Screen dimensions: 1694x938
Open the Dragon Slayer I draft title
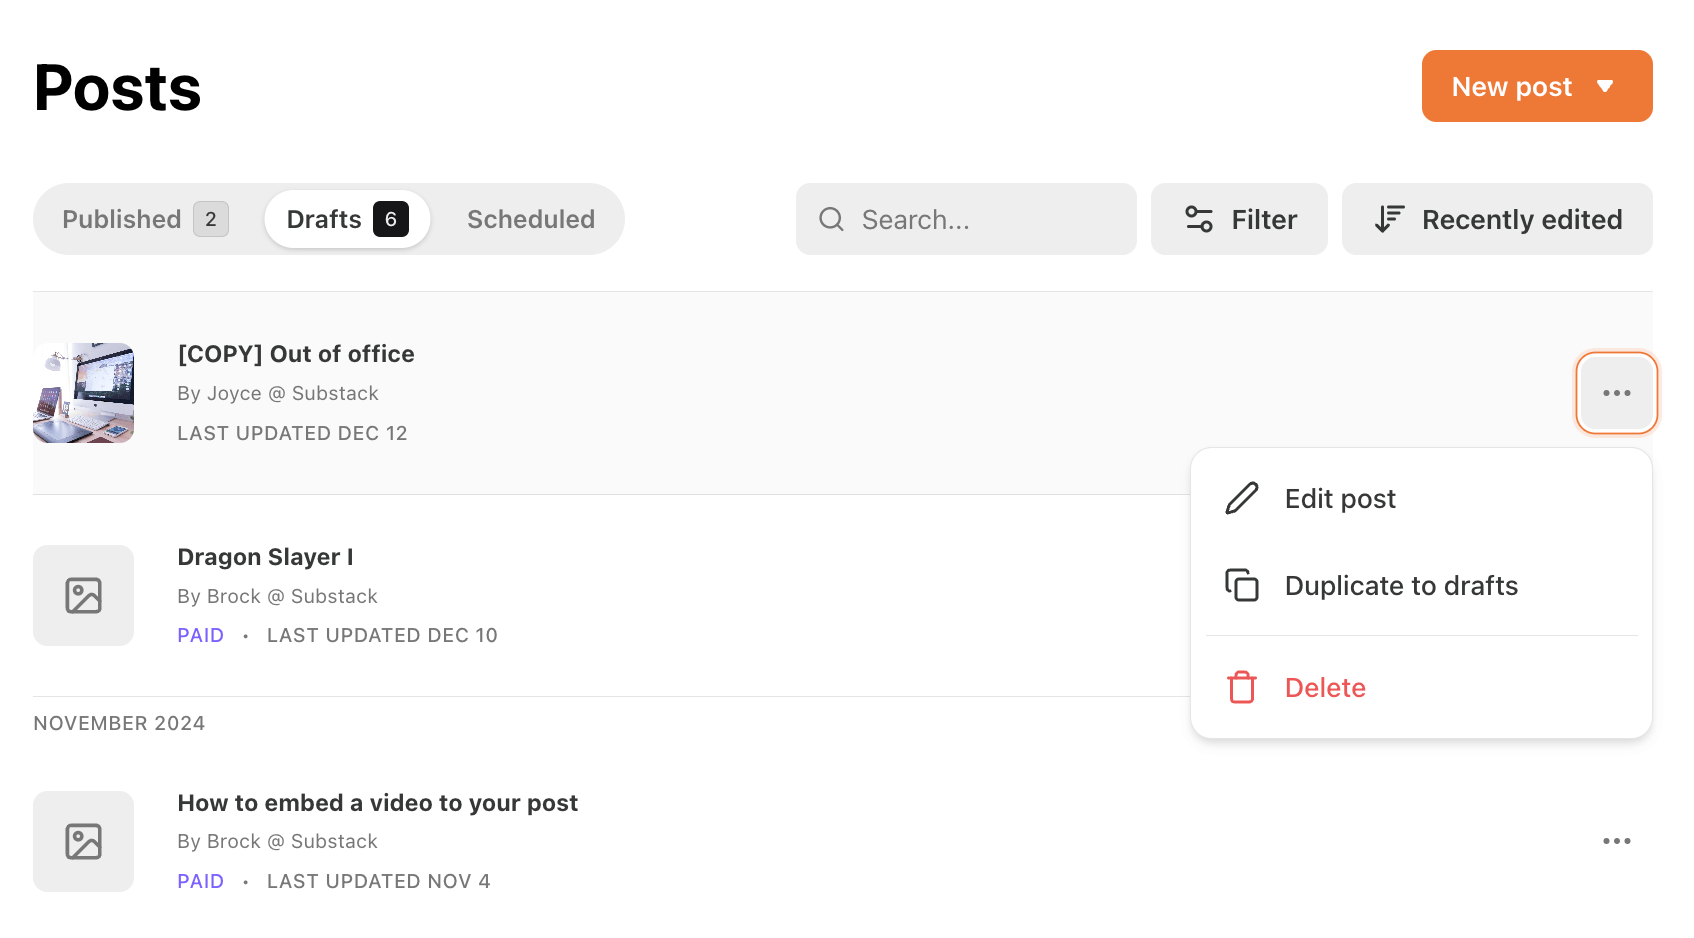(265, 557)
